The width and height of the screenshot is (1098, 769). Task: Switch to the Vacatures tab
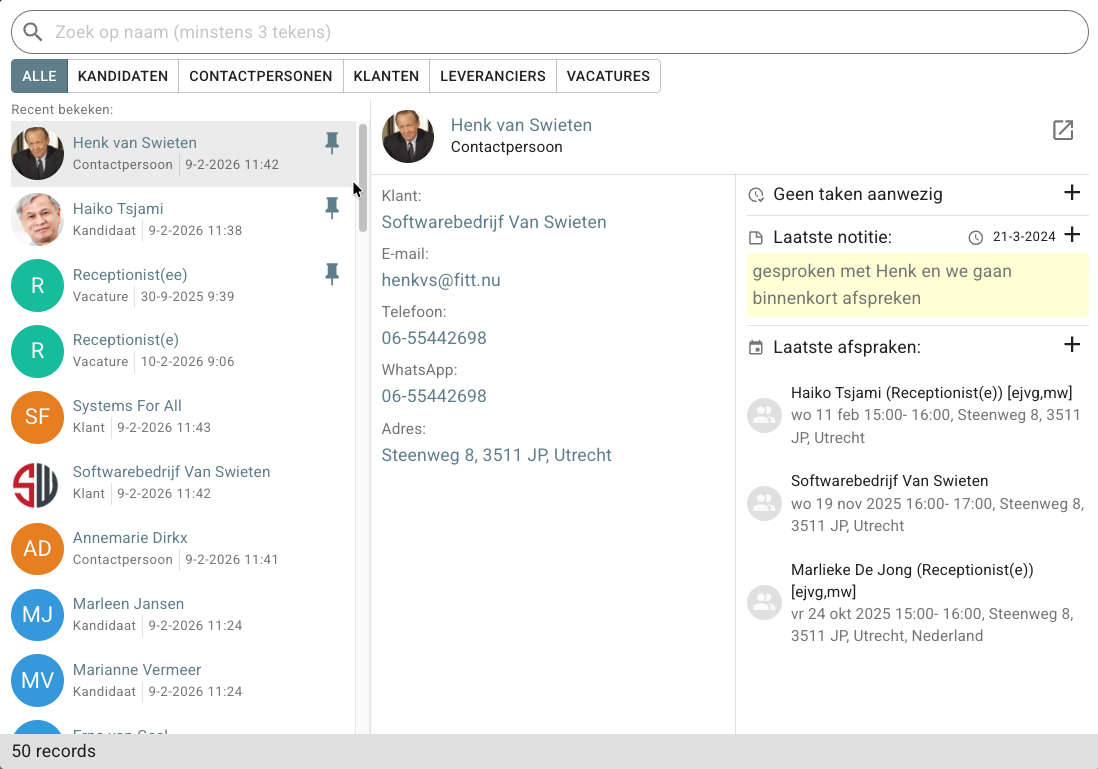(x=608, y=76)
